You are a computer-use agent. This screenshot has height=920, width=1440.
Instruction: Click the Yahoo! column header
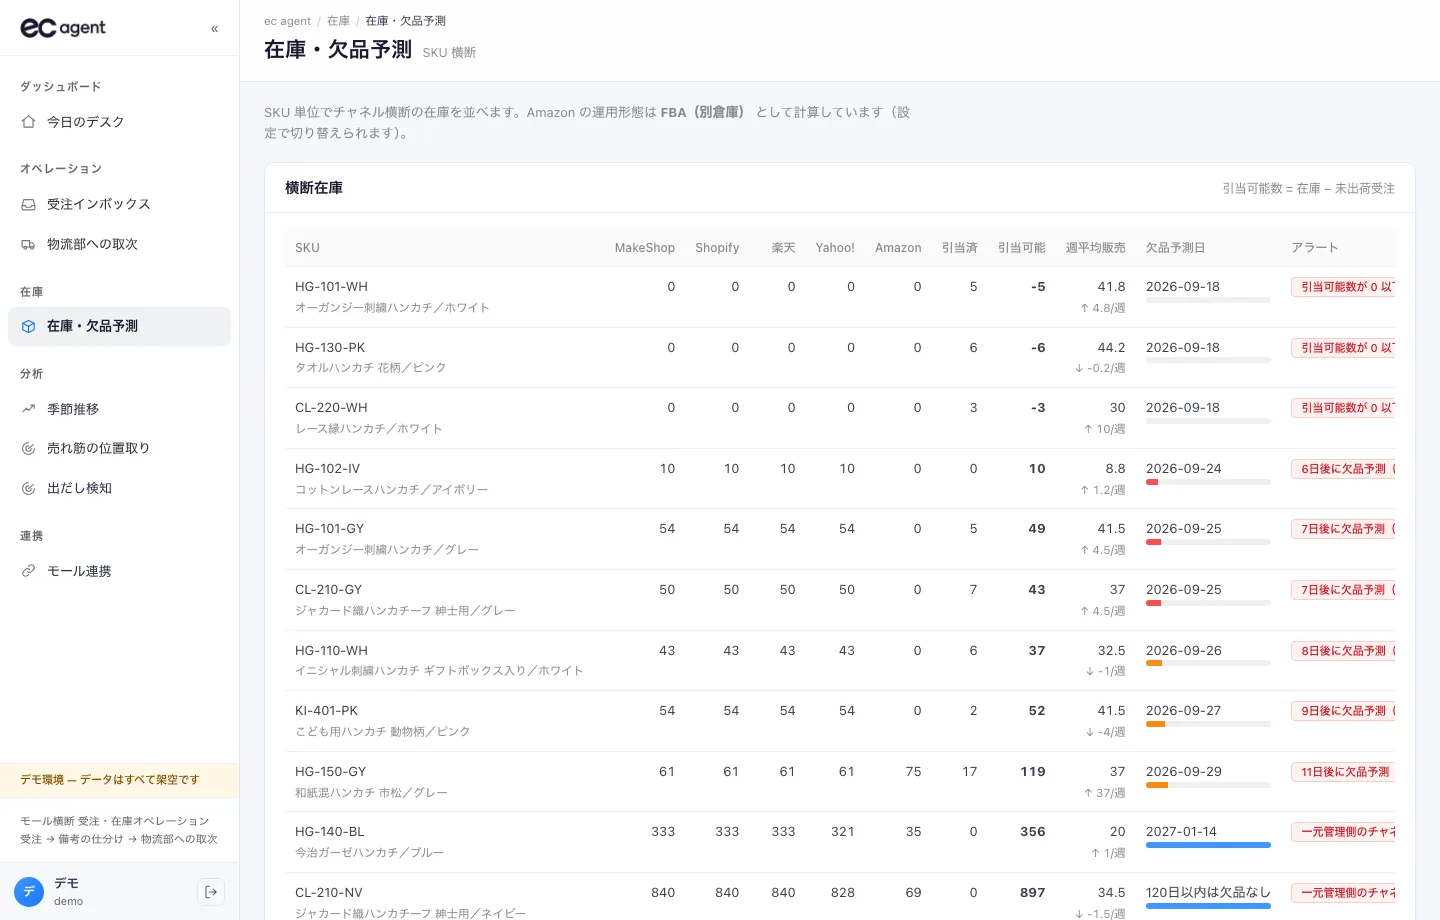click(835, 248)
